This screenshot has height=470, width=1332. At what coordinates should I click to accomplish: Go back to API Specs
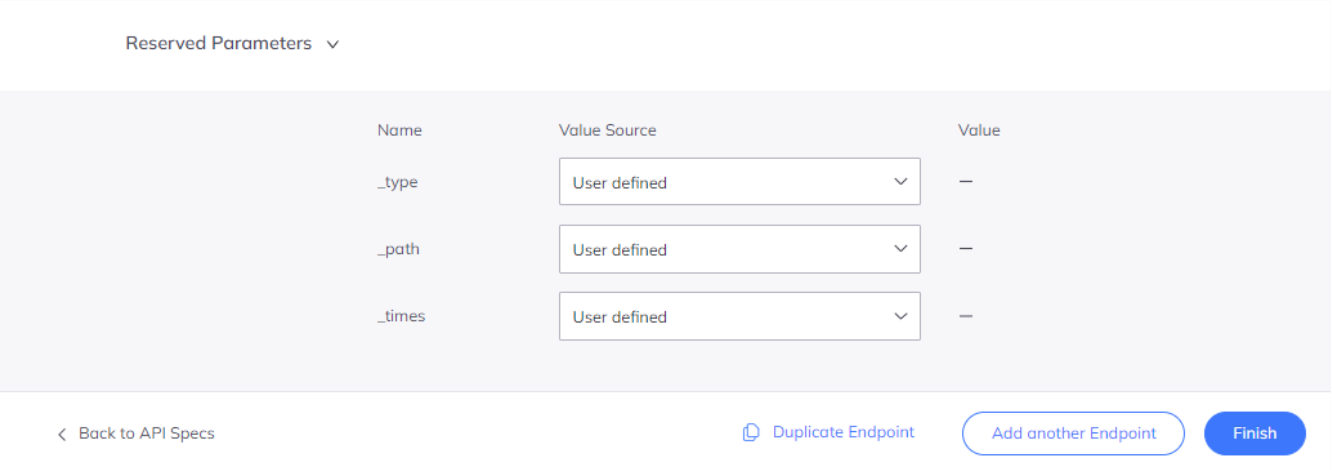click(146, 433)
